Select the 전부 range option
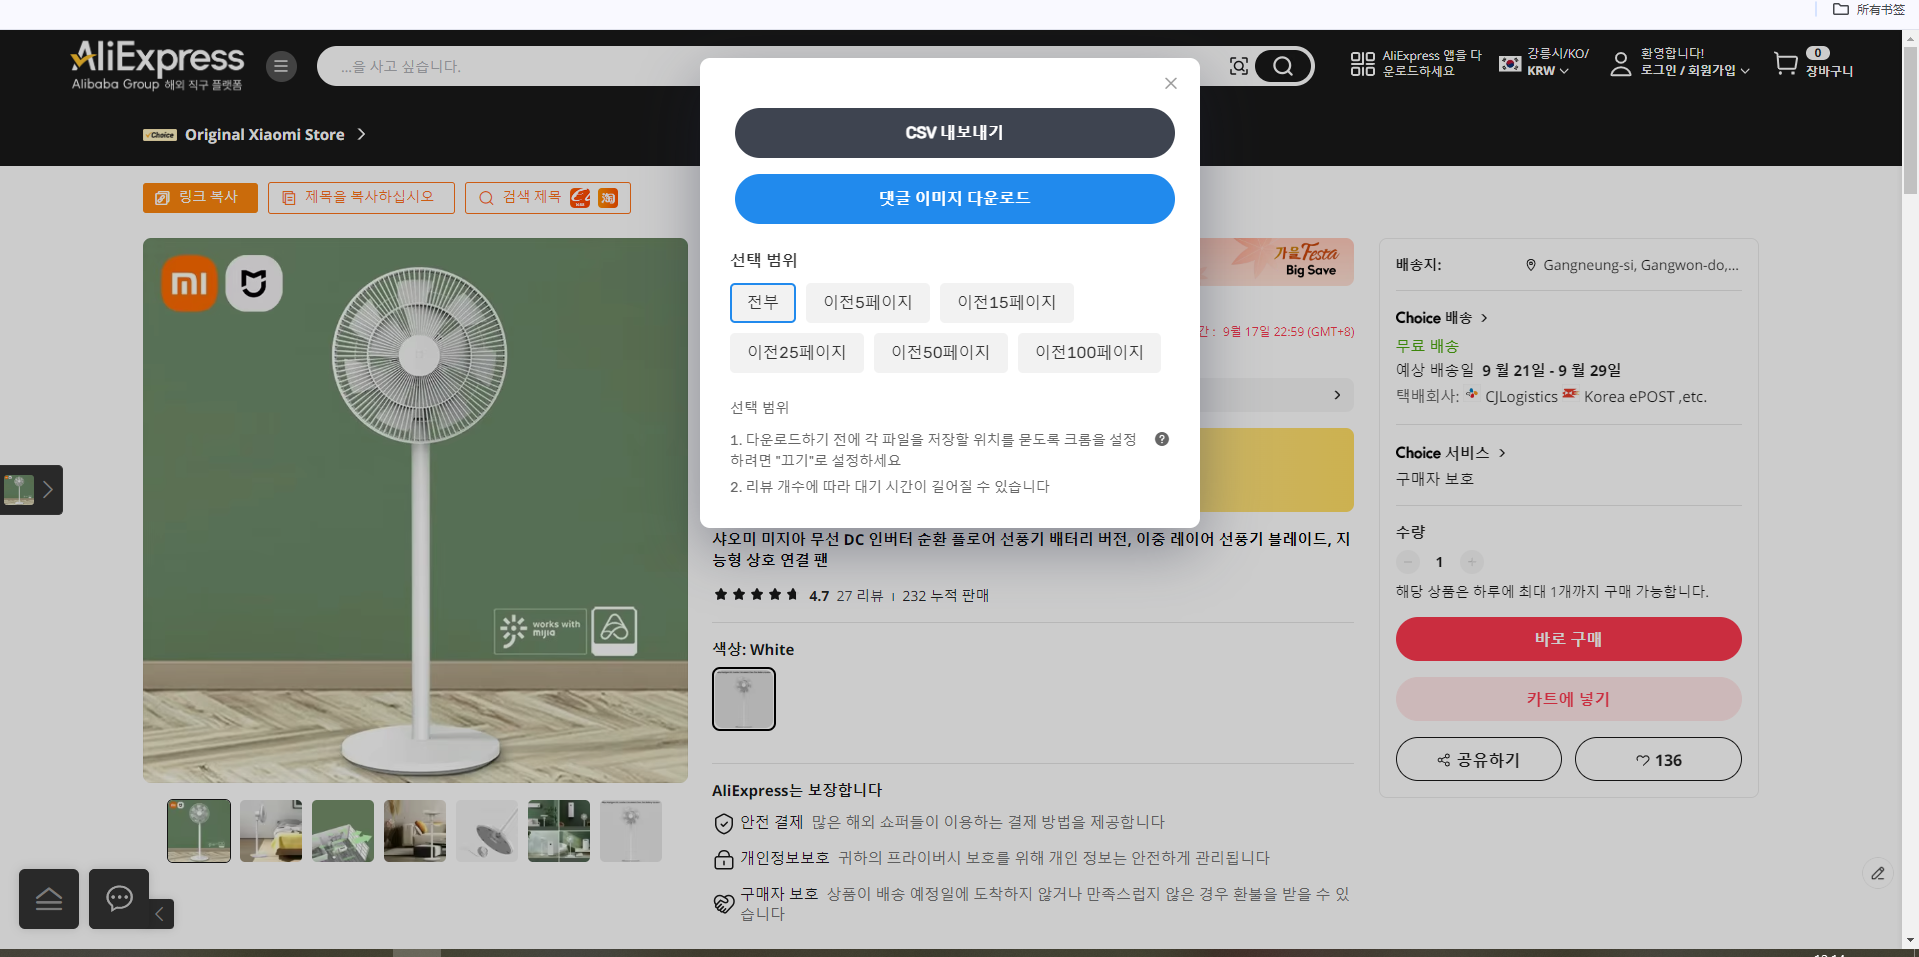The image size is (1919, 957). [762, 303]
